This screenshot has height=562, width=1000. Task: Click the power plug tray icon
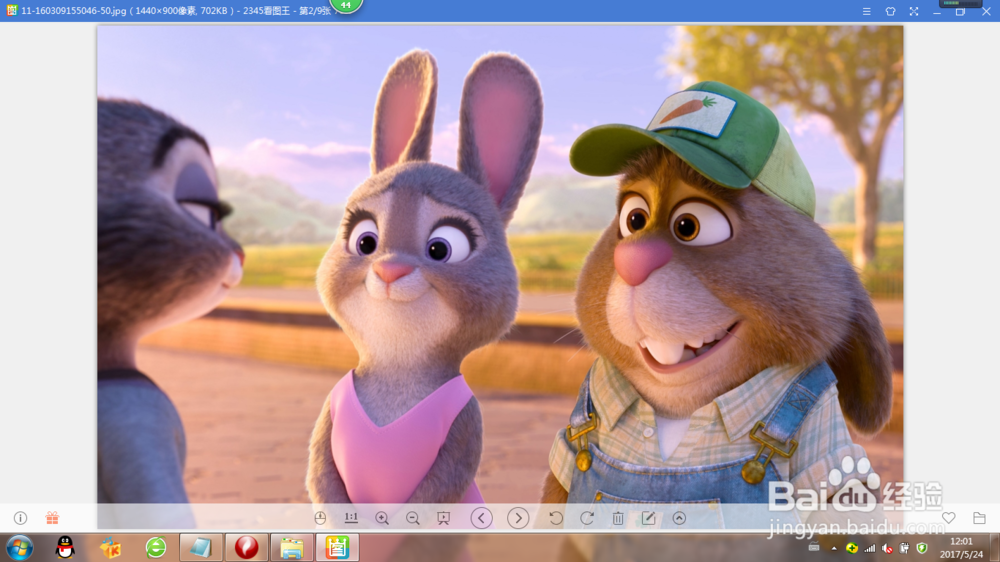[x=904, y=548]
